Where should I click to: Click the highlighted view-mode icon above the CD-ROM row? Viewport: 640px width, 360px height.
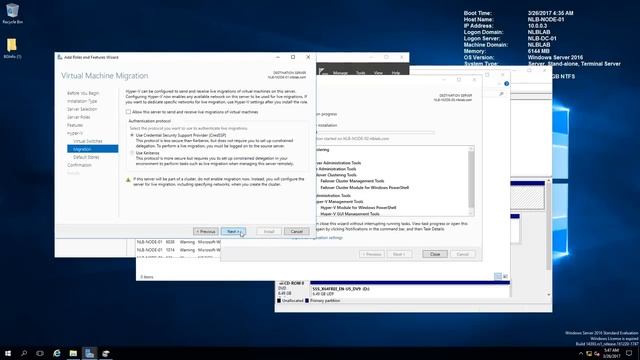coord(498,276)
